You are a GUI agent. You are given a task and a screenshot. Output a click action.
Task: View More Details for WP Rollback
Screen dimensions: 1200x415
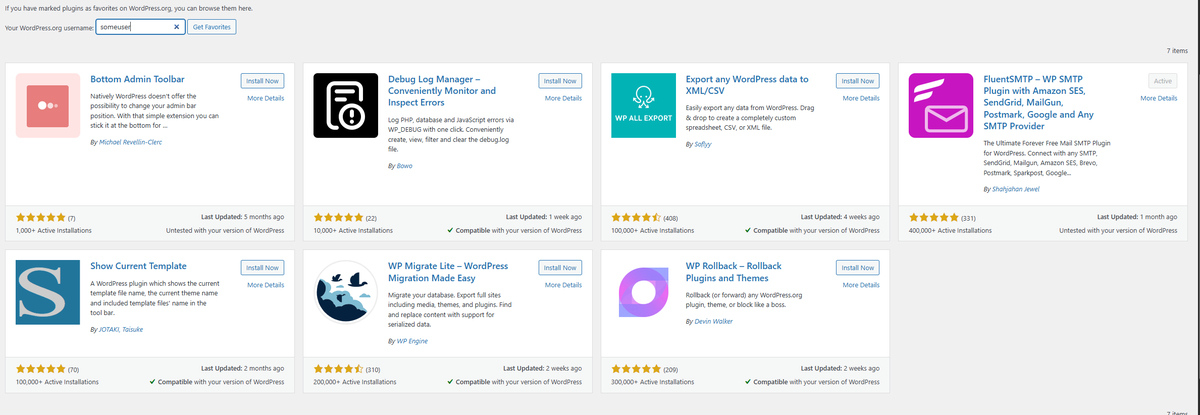point(861,285)
